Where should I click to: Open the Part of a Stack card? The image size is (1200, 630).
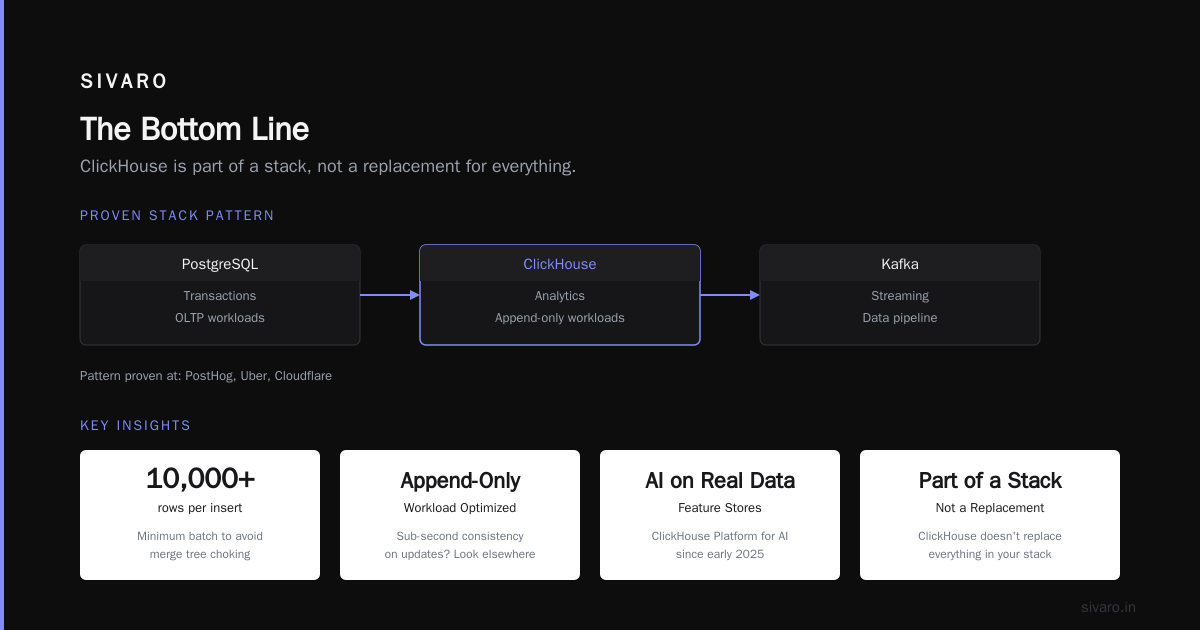click(x=990, y=515)
